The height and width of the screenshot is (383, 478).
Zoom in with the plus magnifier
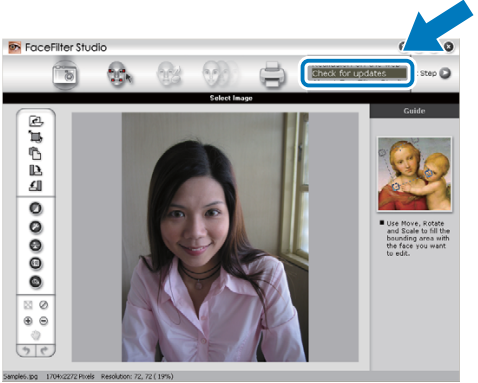pos(28,321)
